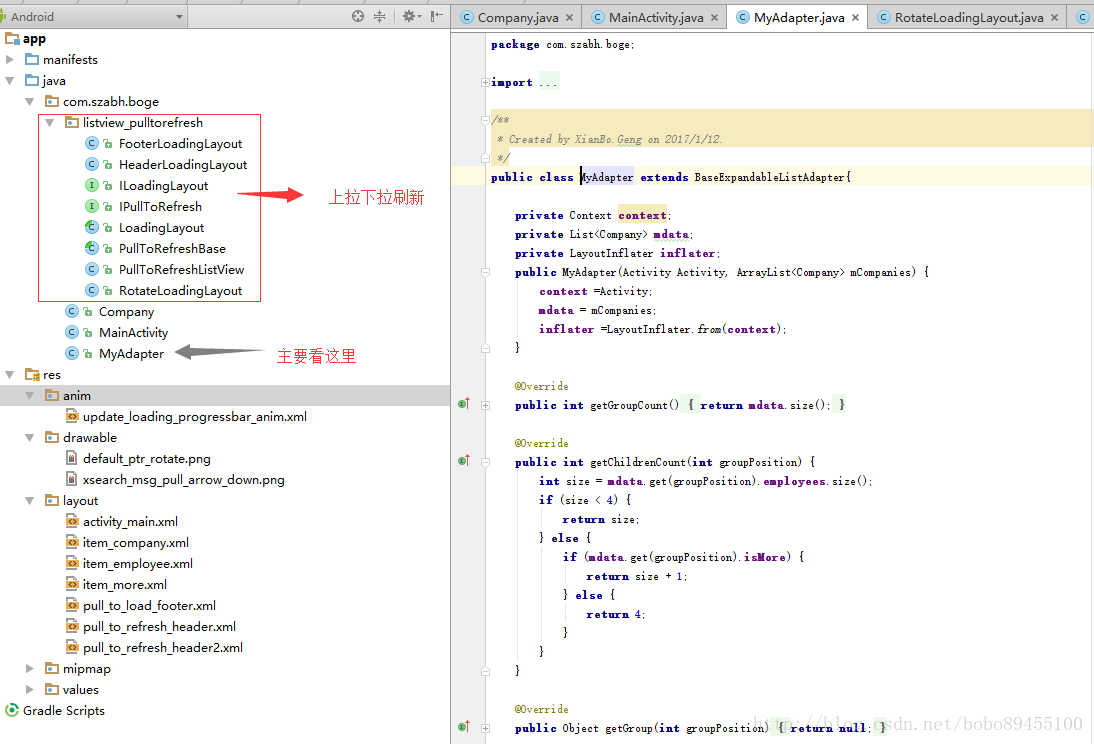Click the PullToRefreshListView class icon
Screen dimensions: 1094x744
tap(91, 269)
